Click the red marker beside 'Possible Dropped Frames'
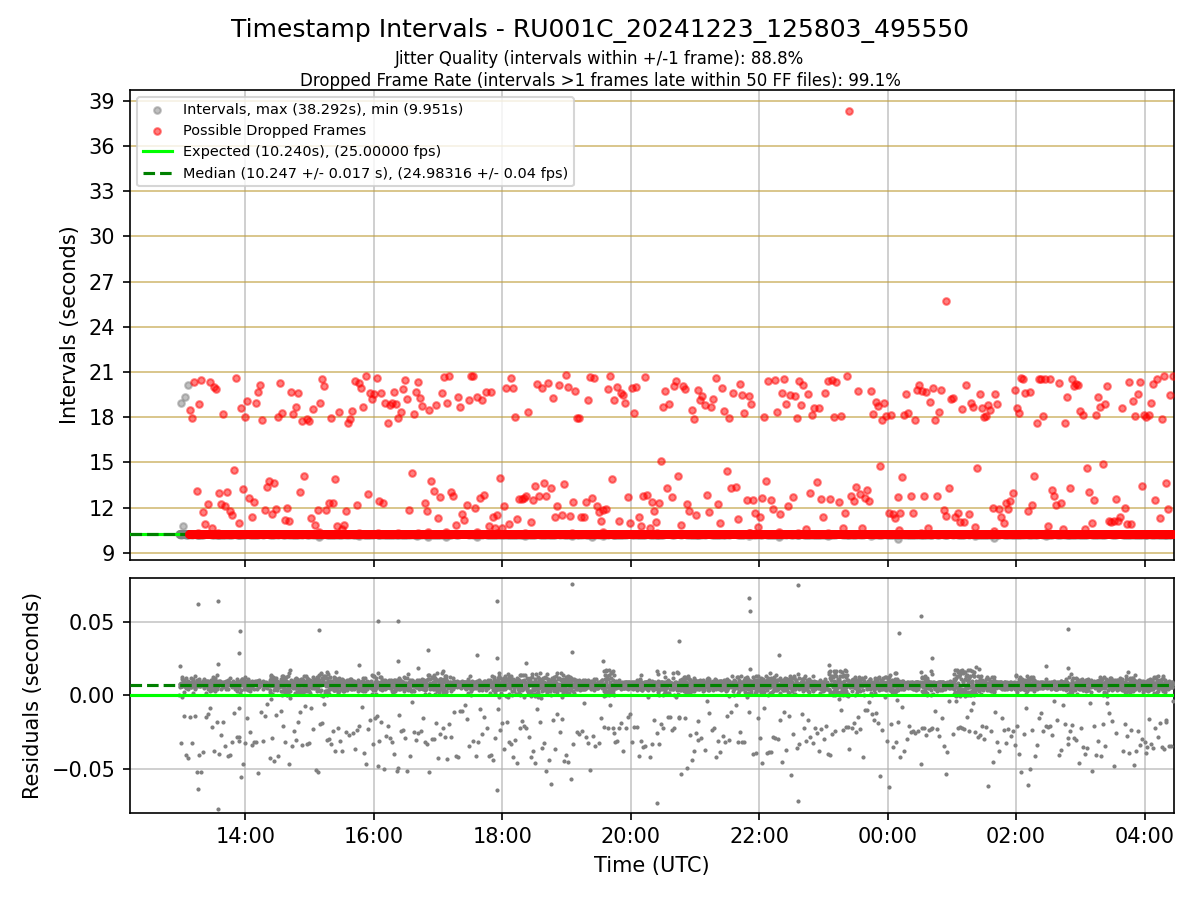 pos(156,130)
